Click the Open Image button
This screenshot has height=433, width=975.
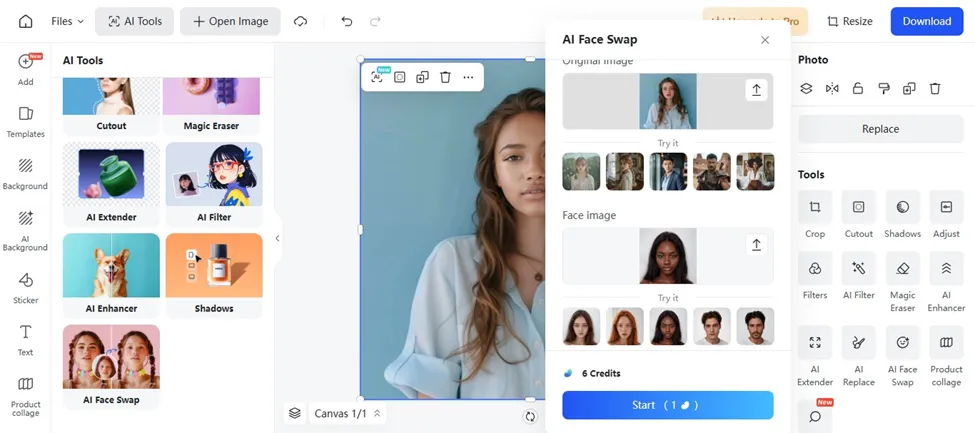pos(231,21)
